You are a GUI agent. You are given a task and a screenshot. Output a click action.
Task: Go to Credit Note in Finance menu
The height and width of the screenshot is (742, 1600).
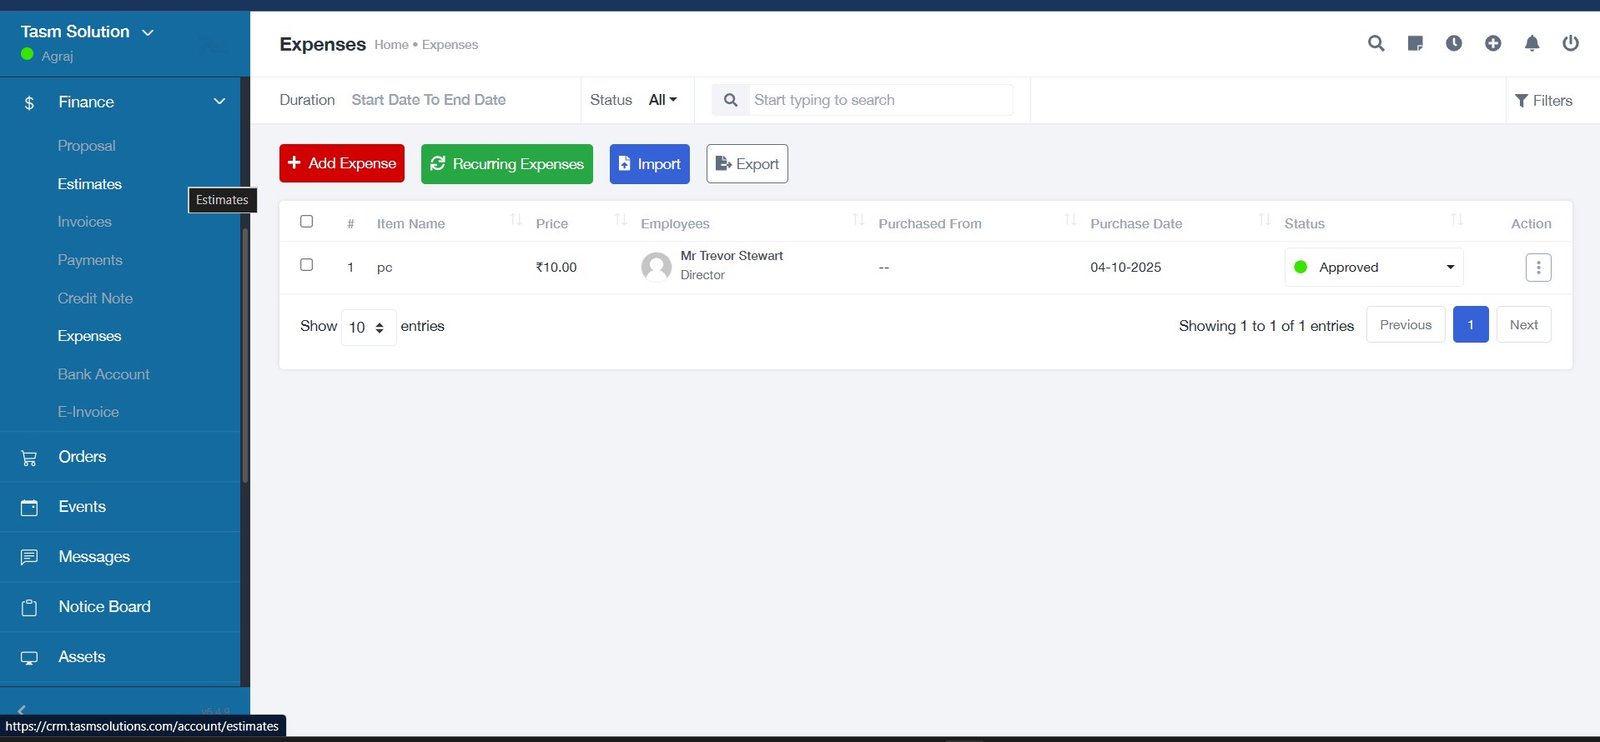tap(95, 298)
